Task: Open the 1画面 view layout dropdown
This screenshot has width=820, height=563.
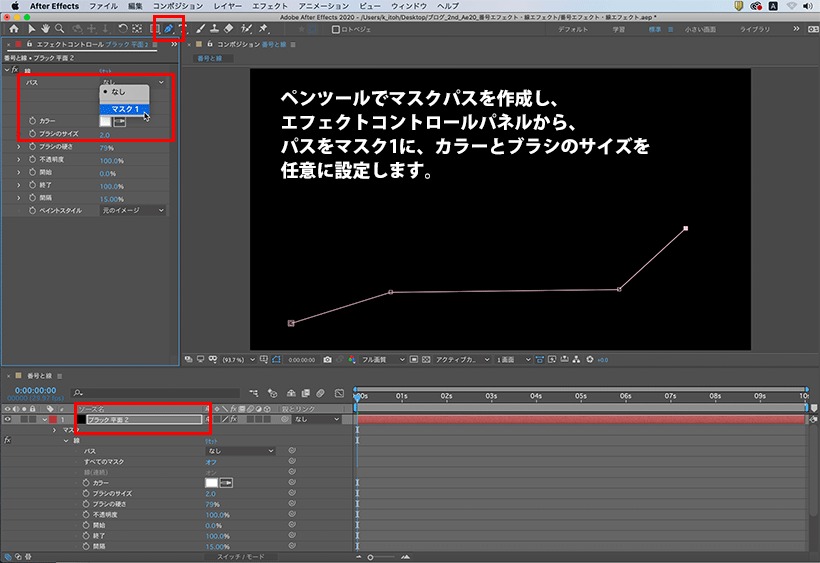Action: click(513, 360)
